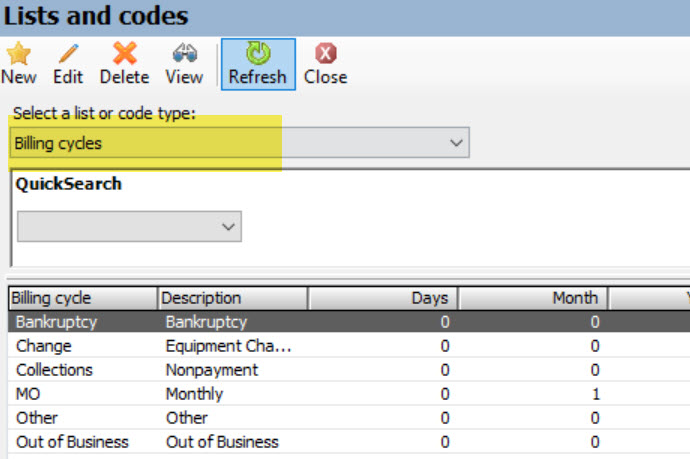This screenshot has height=459, width=690.
Task: Select the Bankruptcy billing cycle row
Action: pos(48,322)
